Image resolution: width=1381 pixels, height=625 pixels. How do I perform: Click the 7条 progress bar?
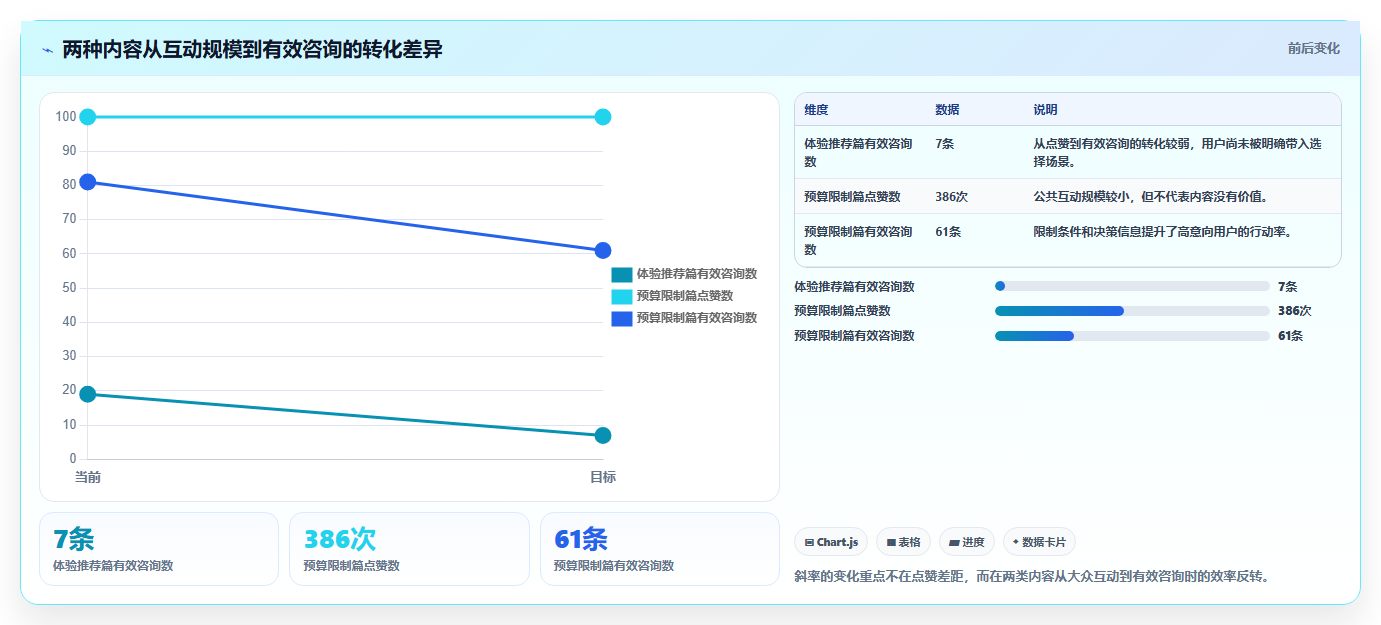tap(1132, 286)
